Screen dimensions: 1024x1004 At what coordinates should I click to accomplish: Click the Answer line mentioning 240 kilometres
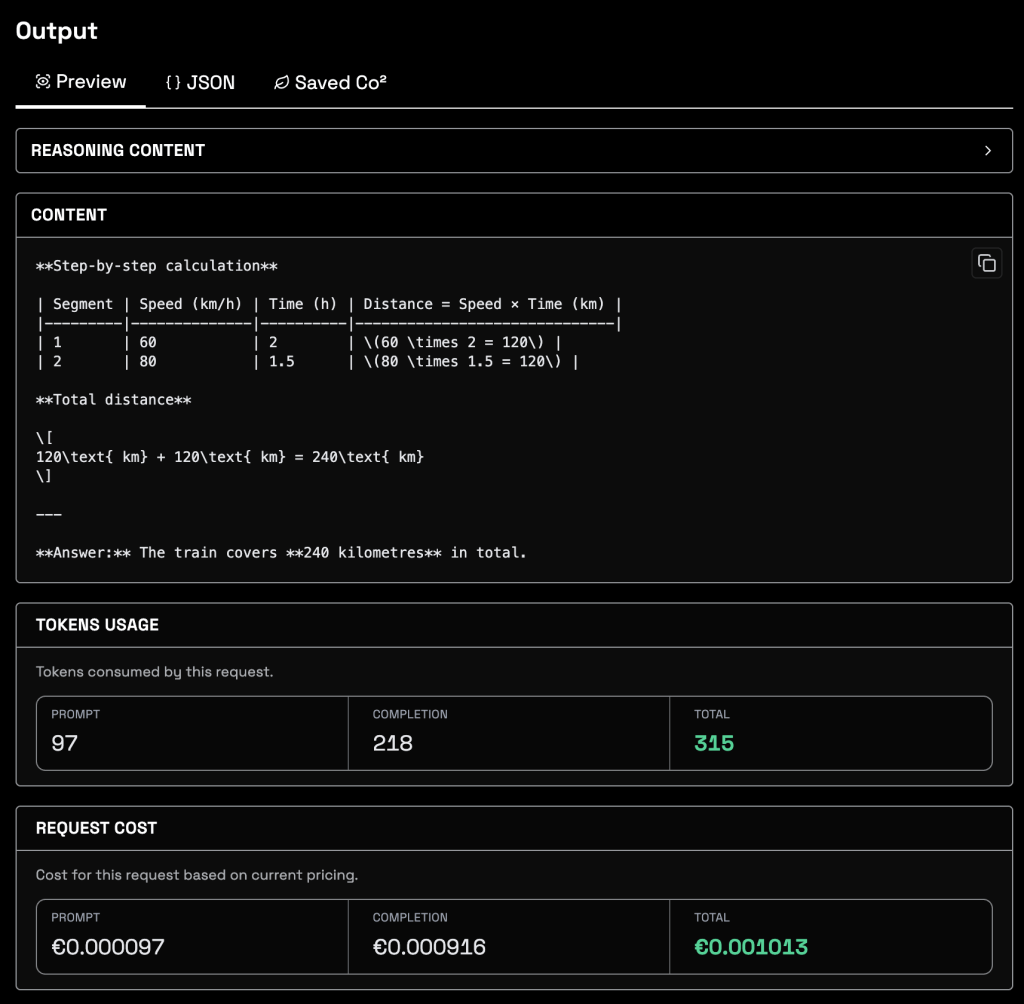280,552
